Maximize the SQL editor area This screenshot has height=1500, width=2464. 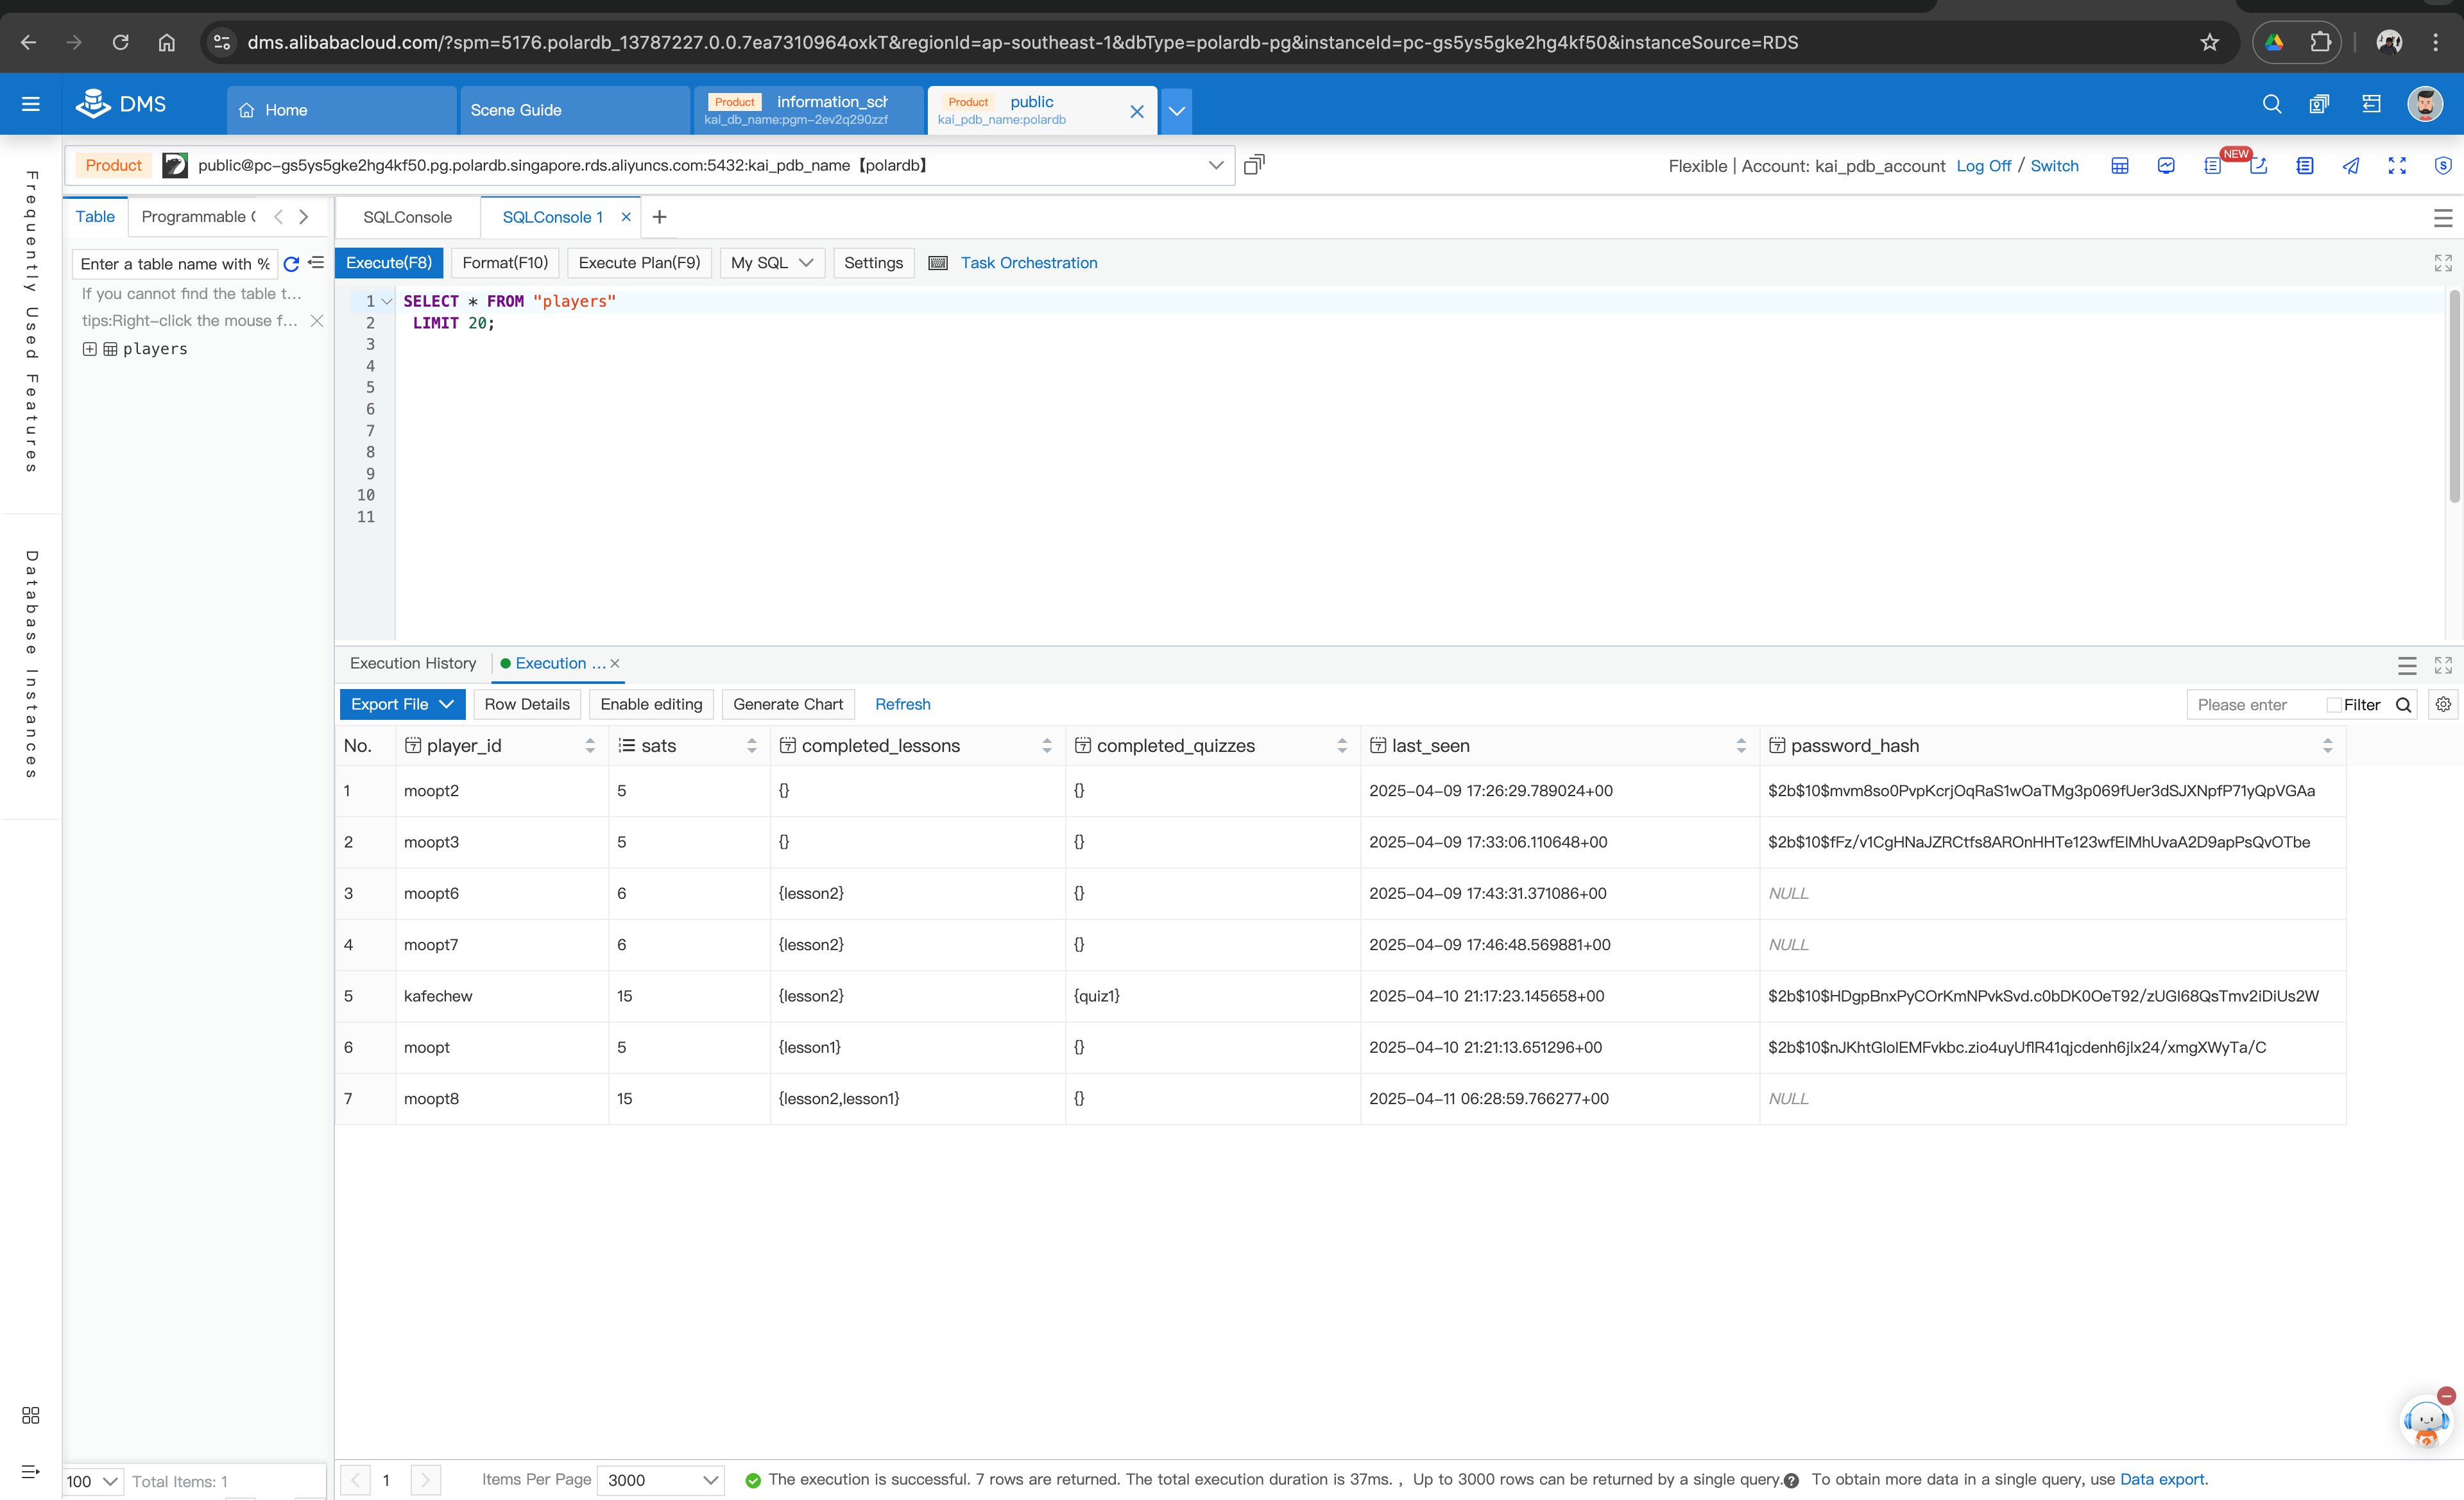[2442, 263]
